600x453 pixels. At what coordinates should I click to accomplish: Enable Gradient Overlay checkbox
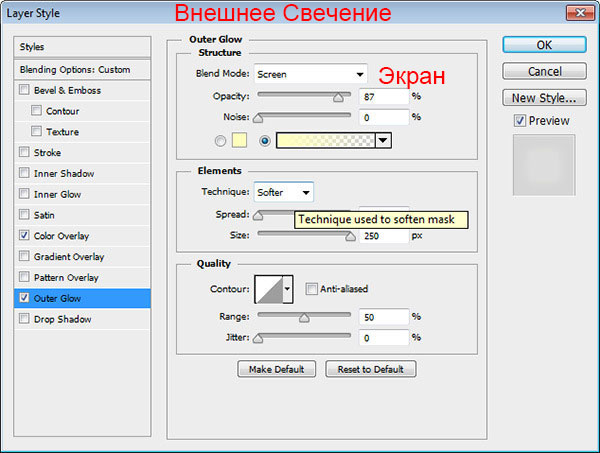click(x=24, y=256)
